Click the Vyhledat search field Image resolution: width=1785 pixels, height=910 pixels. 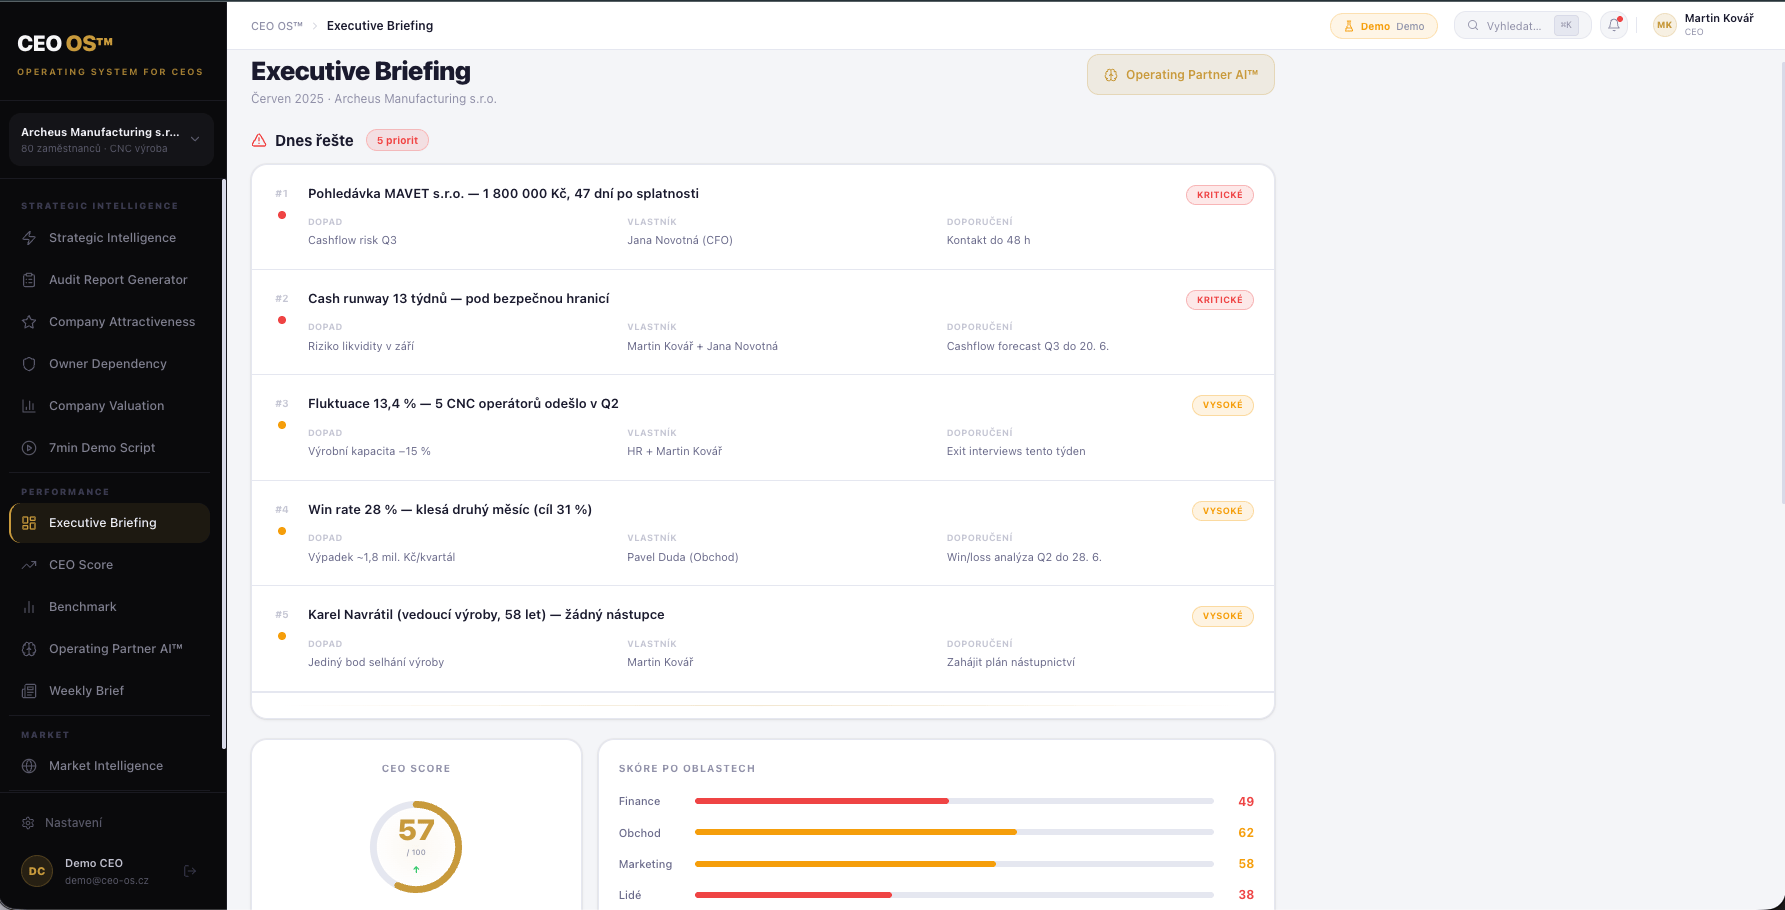(1522, 26)
